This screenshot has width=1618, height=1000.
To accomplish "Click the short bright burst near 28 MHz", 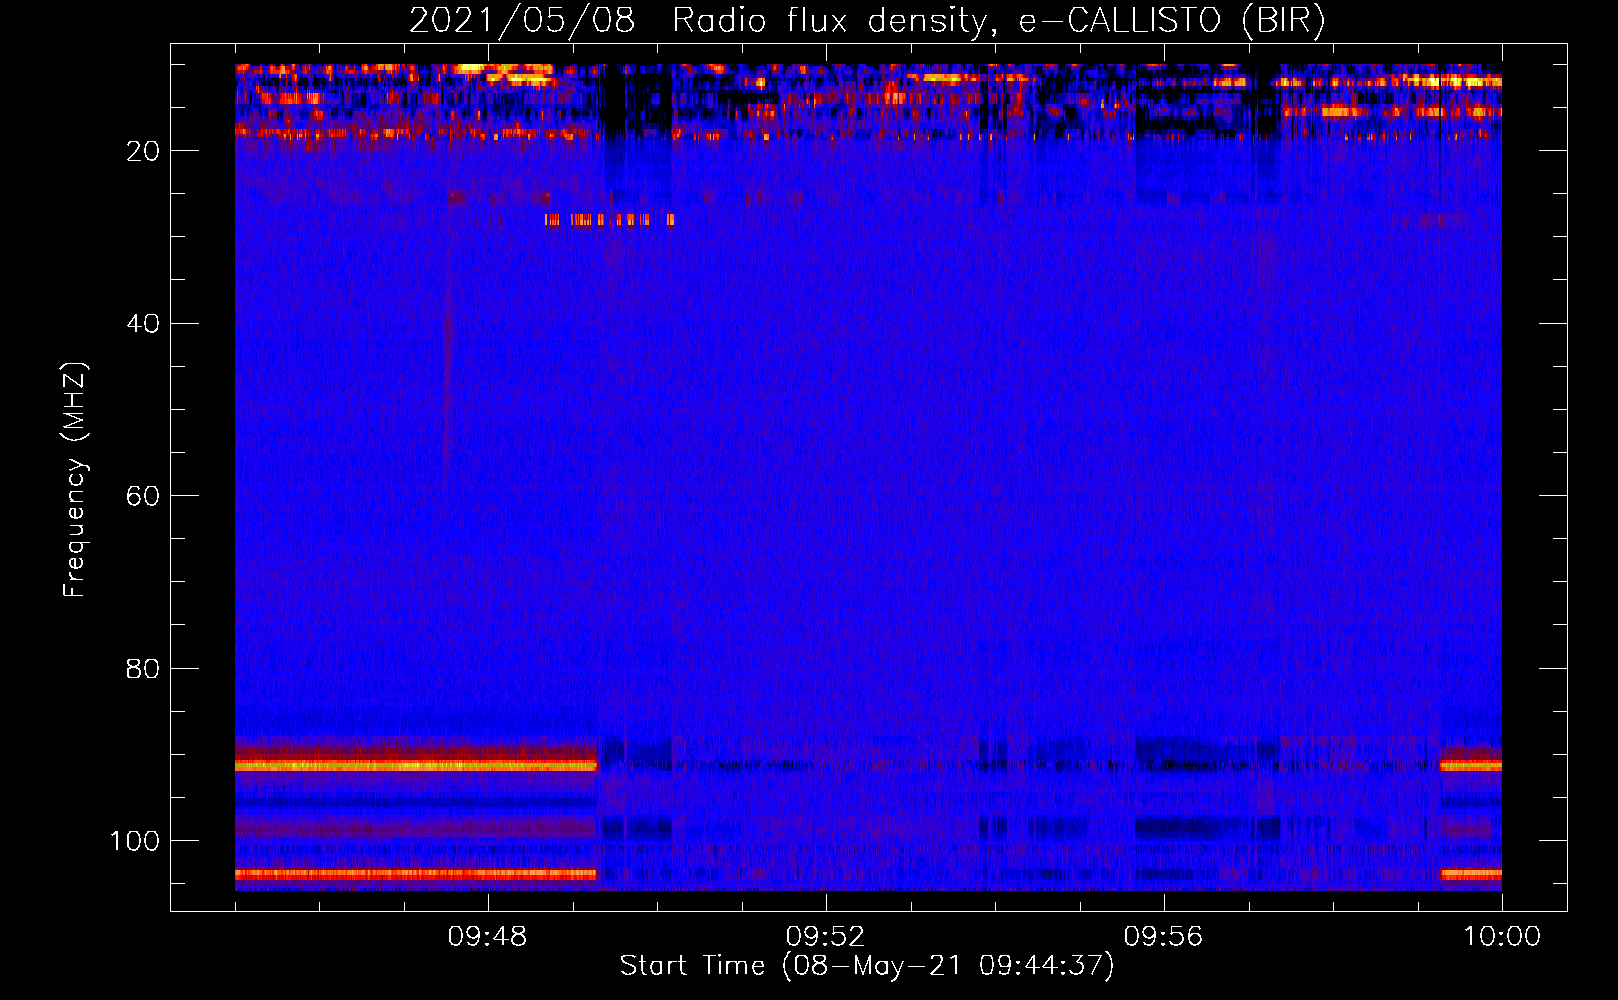I will (609, 220).
